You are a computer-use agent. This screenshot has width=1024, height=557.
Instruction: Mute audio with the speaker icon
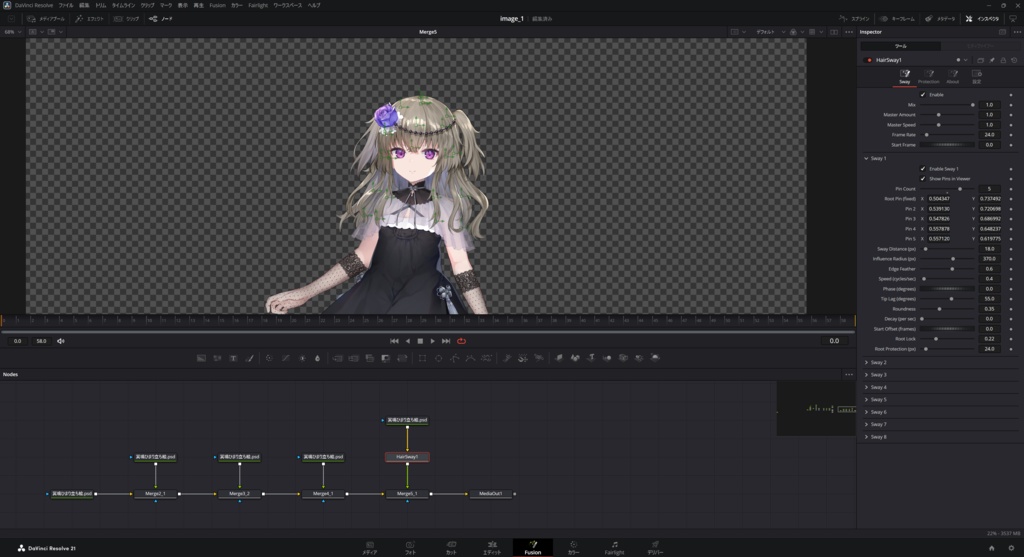click(61, 341)
